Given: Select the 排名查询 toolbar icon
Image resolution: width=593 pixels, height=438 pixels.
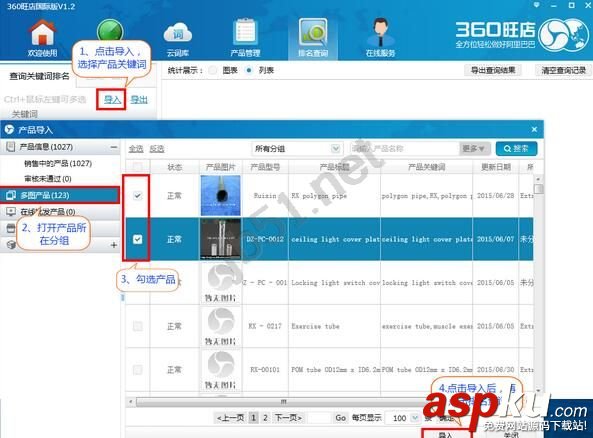Looking at the screenshot, I should (x=313, y=38).
